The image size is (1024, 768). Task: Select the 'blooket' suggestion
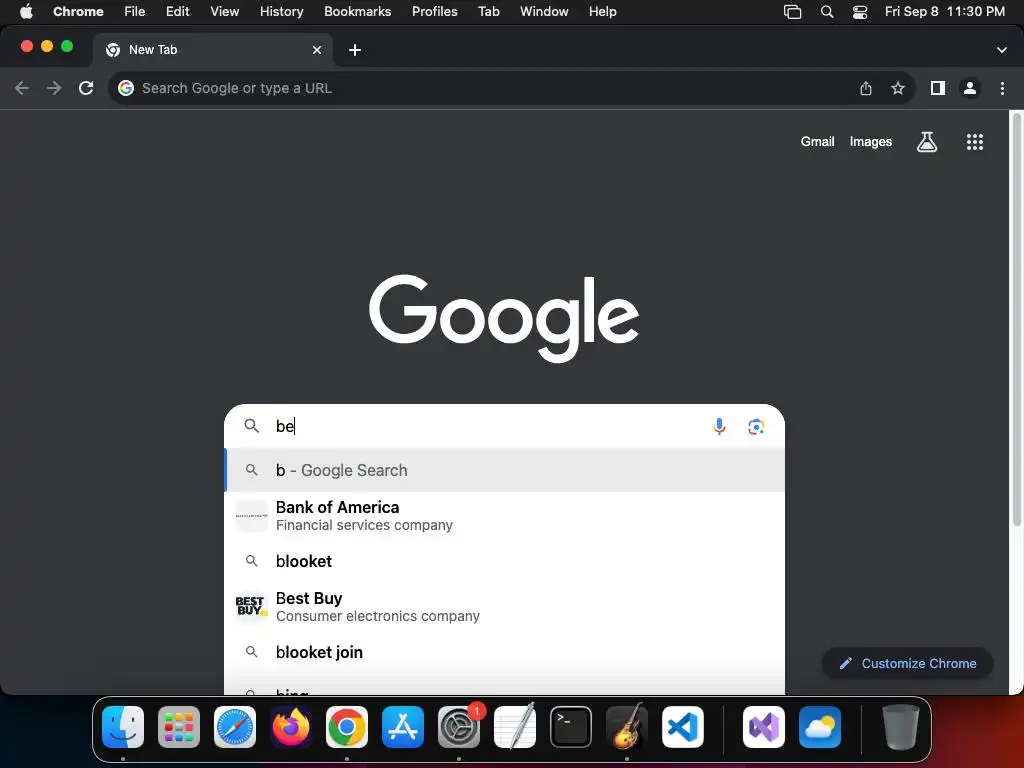pos(504,561)
